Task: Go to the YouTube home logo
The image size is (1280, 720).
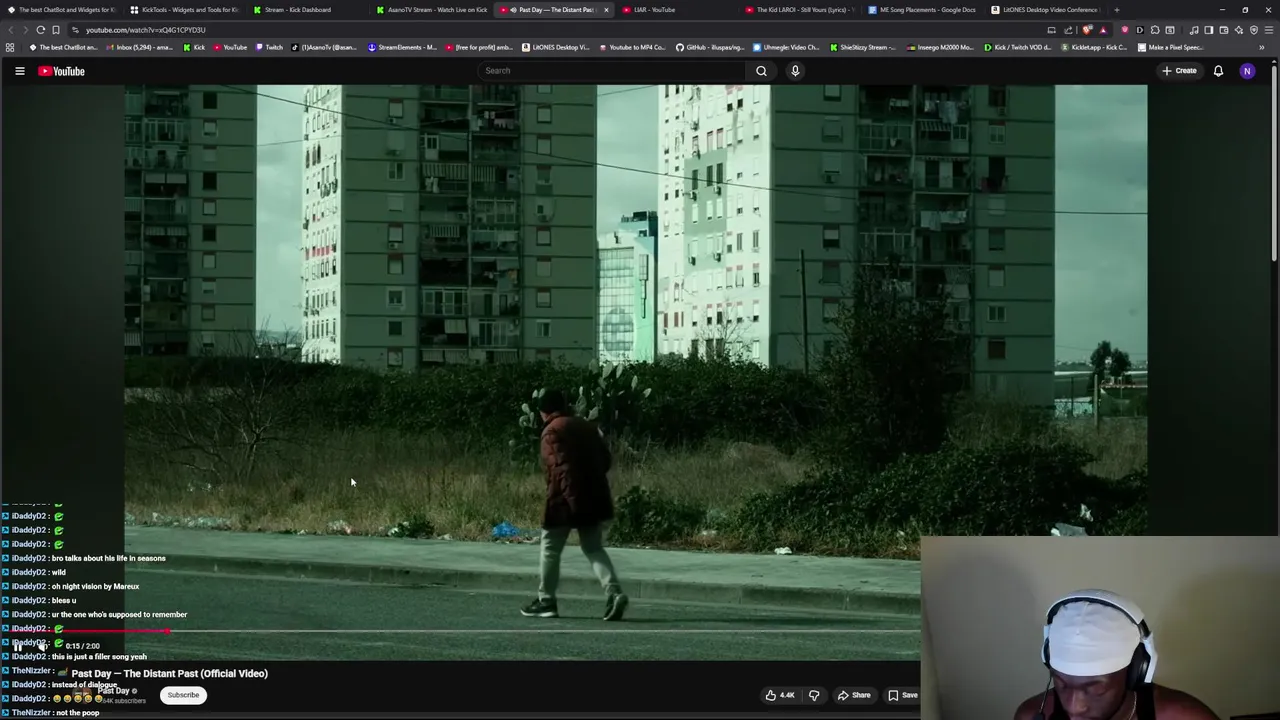Action: tap(61, 71)
